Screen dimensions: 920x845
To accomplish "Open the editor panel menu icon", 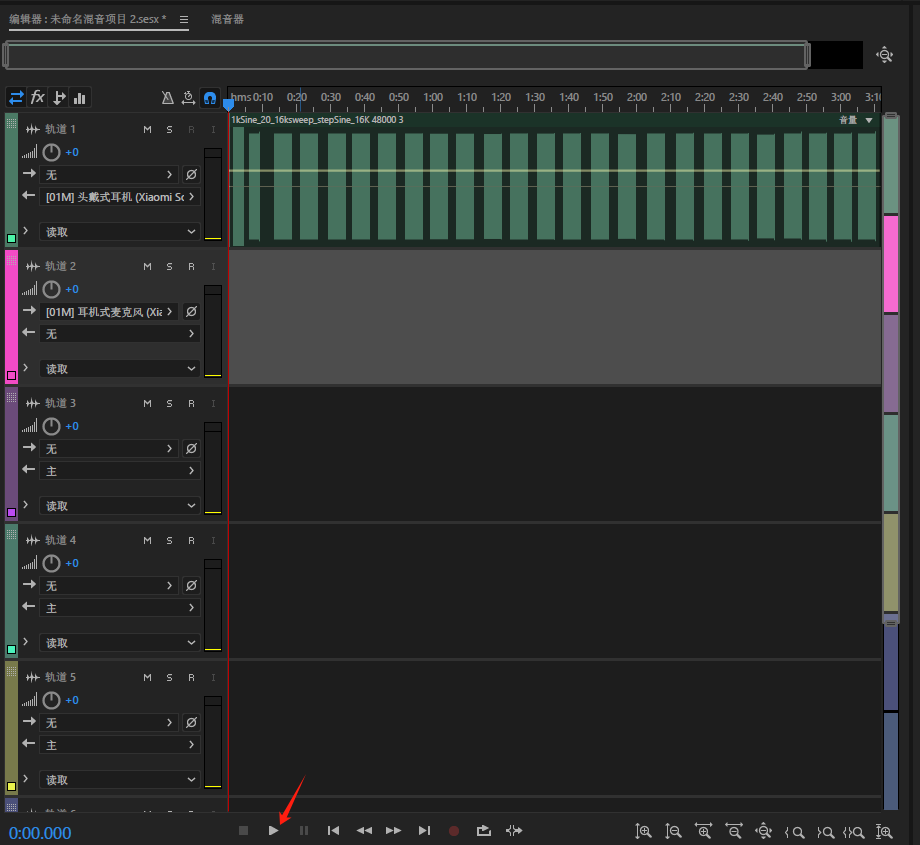I will (184, 19).
